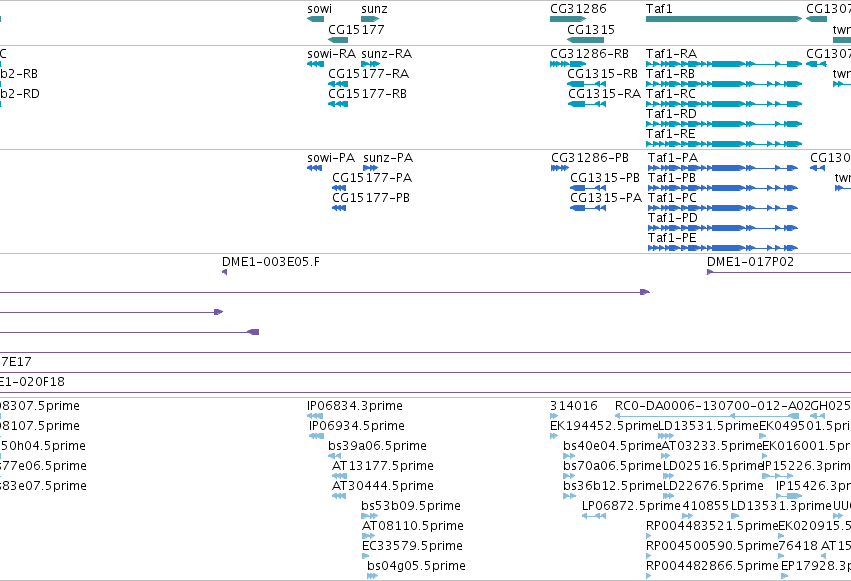Screen dimensions: 851x581
Task: Select EST IP06934.5prime
Action: tap(357, 426)
